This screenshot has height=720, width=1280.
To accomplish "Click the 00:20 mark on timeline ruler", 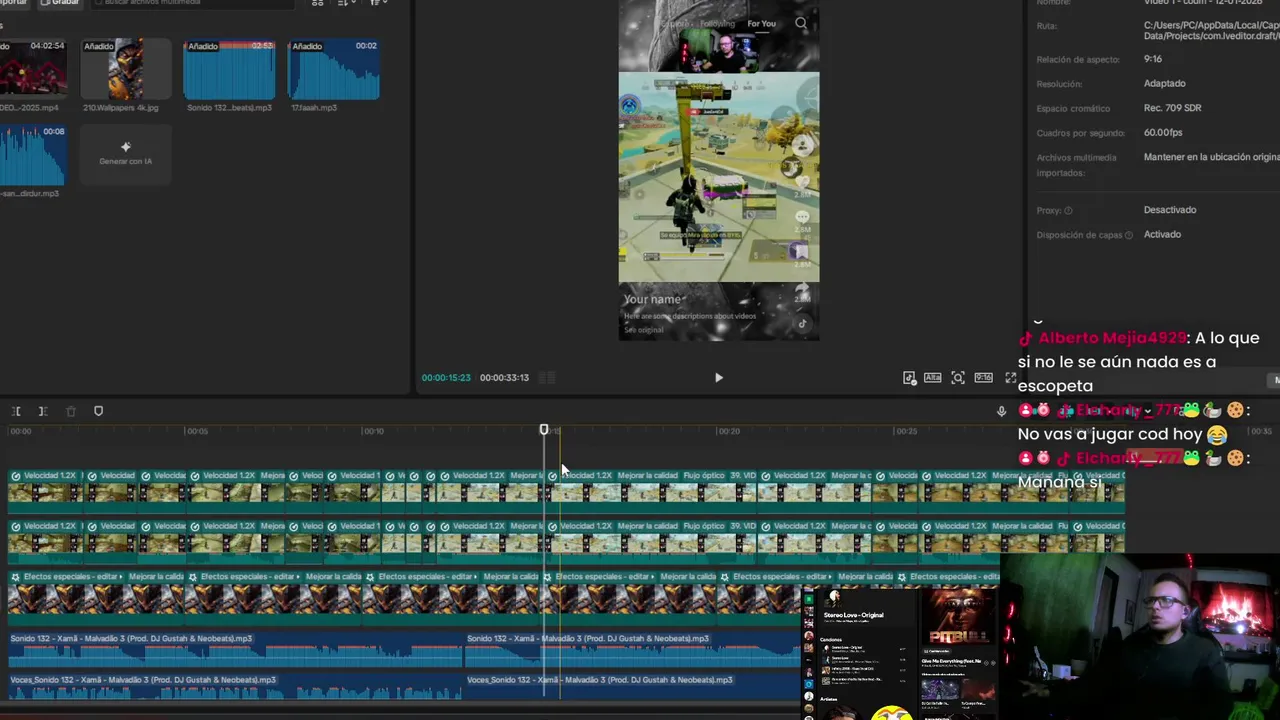I will 729,431.
